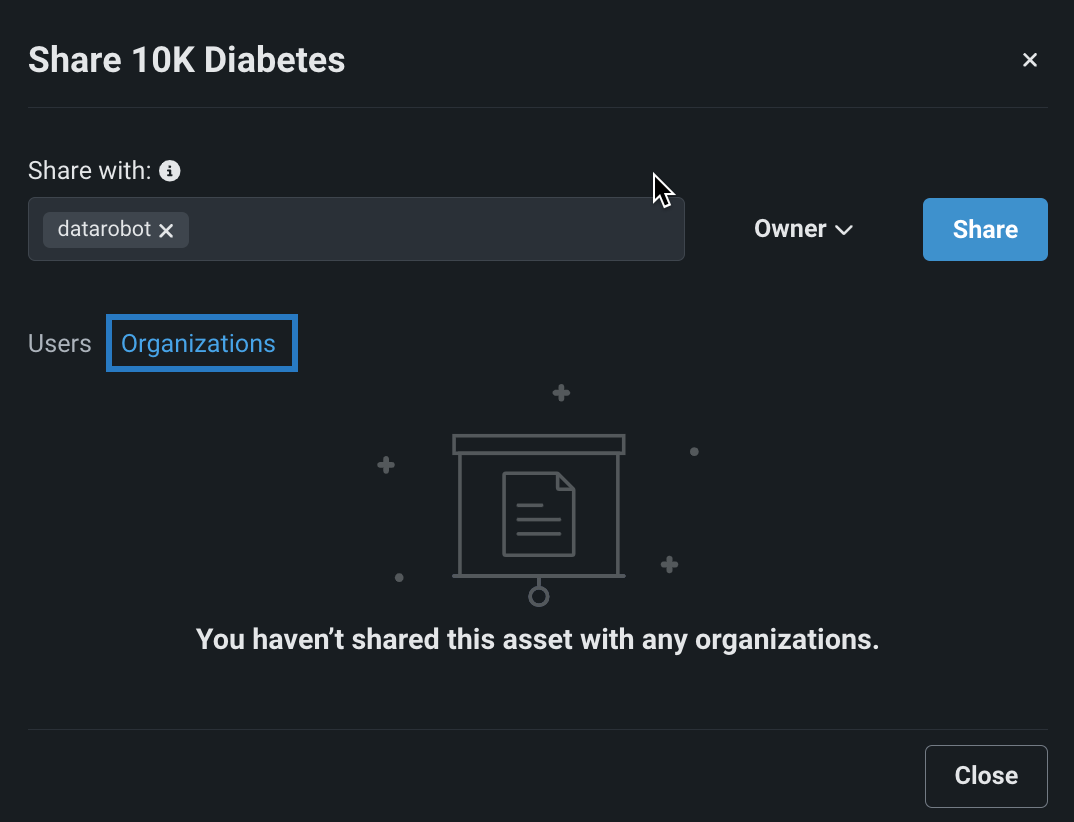The width and height of the screenshot is (1074, 822).
Task: Switch to the Users tab
Action: tap(60, 343)
